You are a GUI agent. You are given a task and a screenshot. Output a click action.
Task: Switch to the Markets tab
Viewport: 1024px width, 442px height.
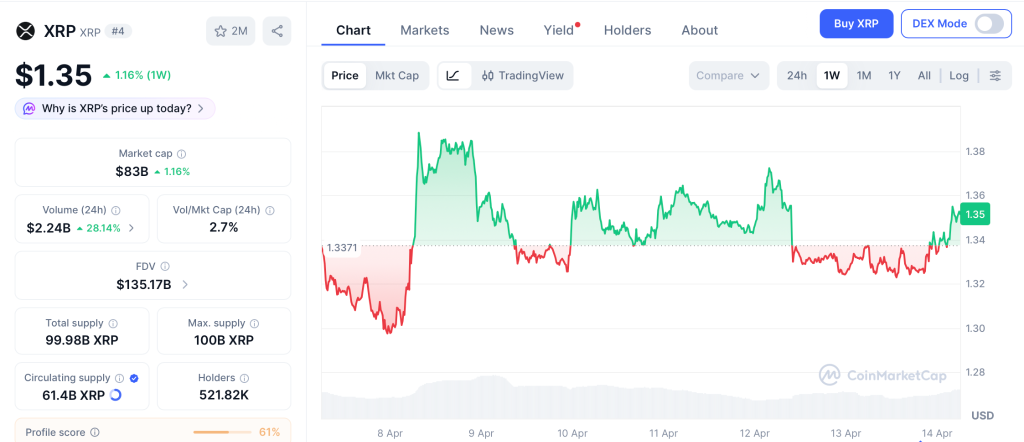coord(424,30)
